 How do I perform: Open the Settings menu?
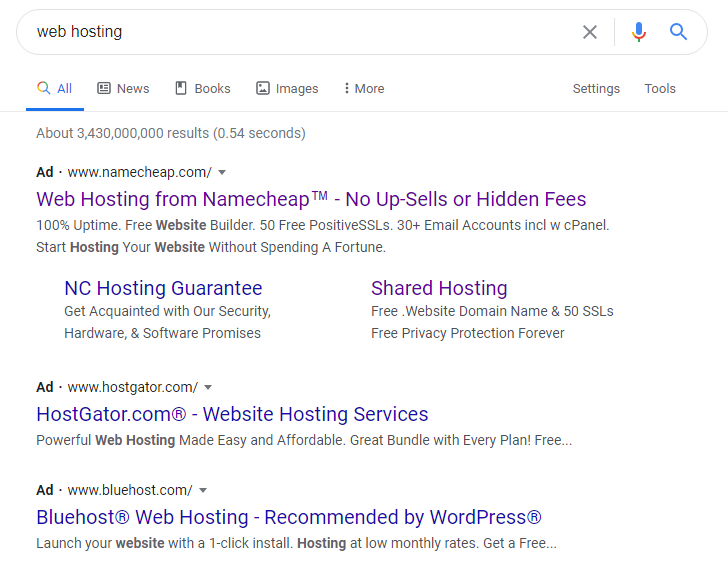[596, 88]
